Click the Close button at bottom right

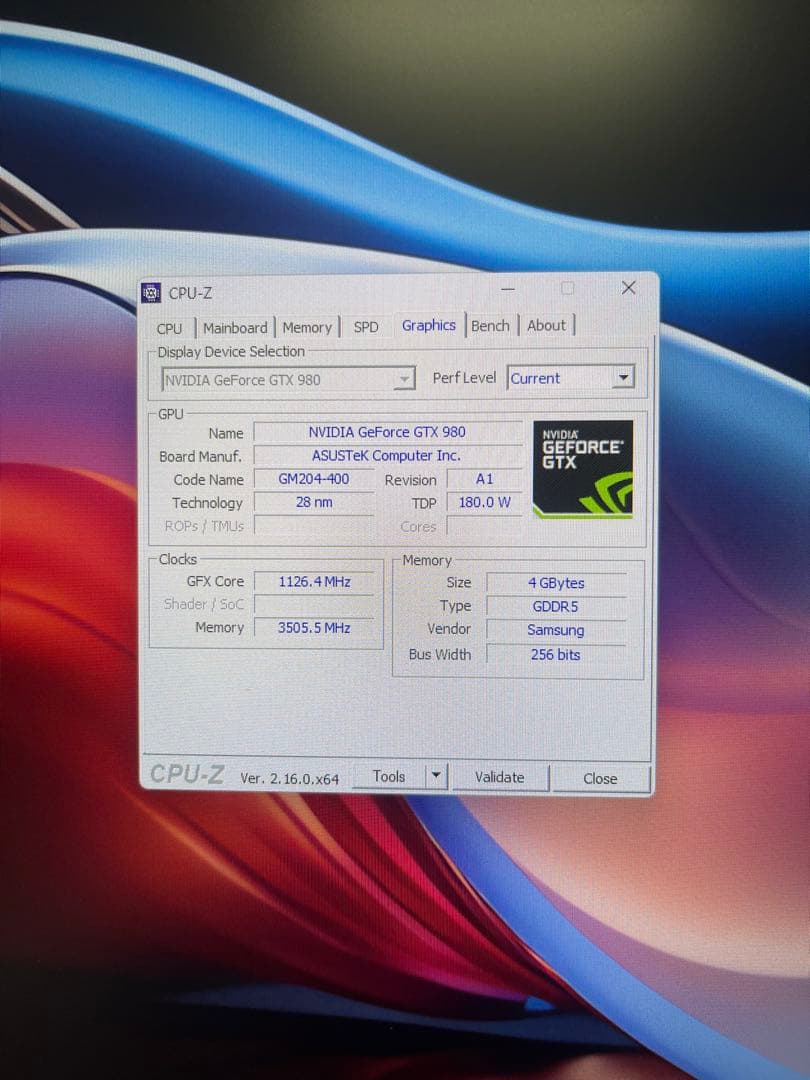[600, 778]
